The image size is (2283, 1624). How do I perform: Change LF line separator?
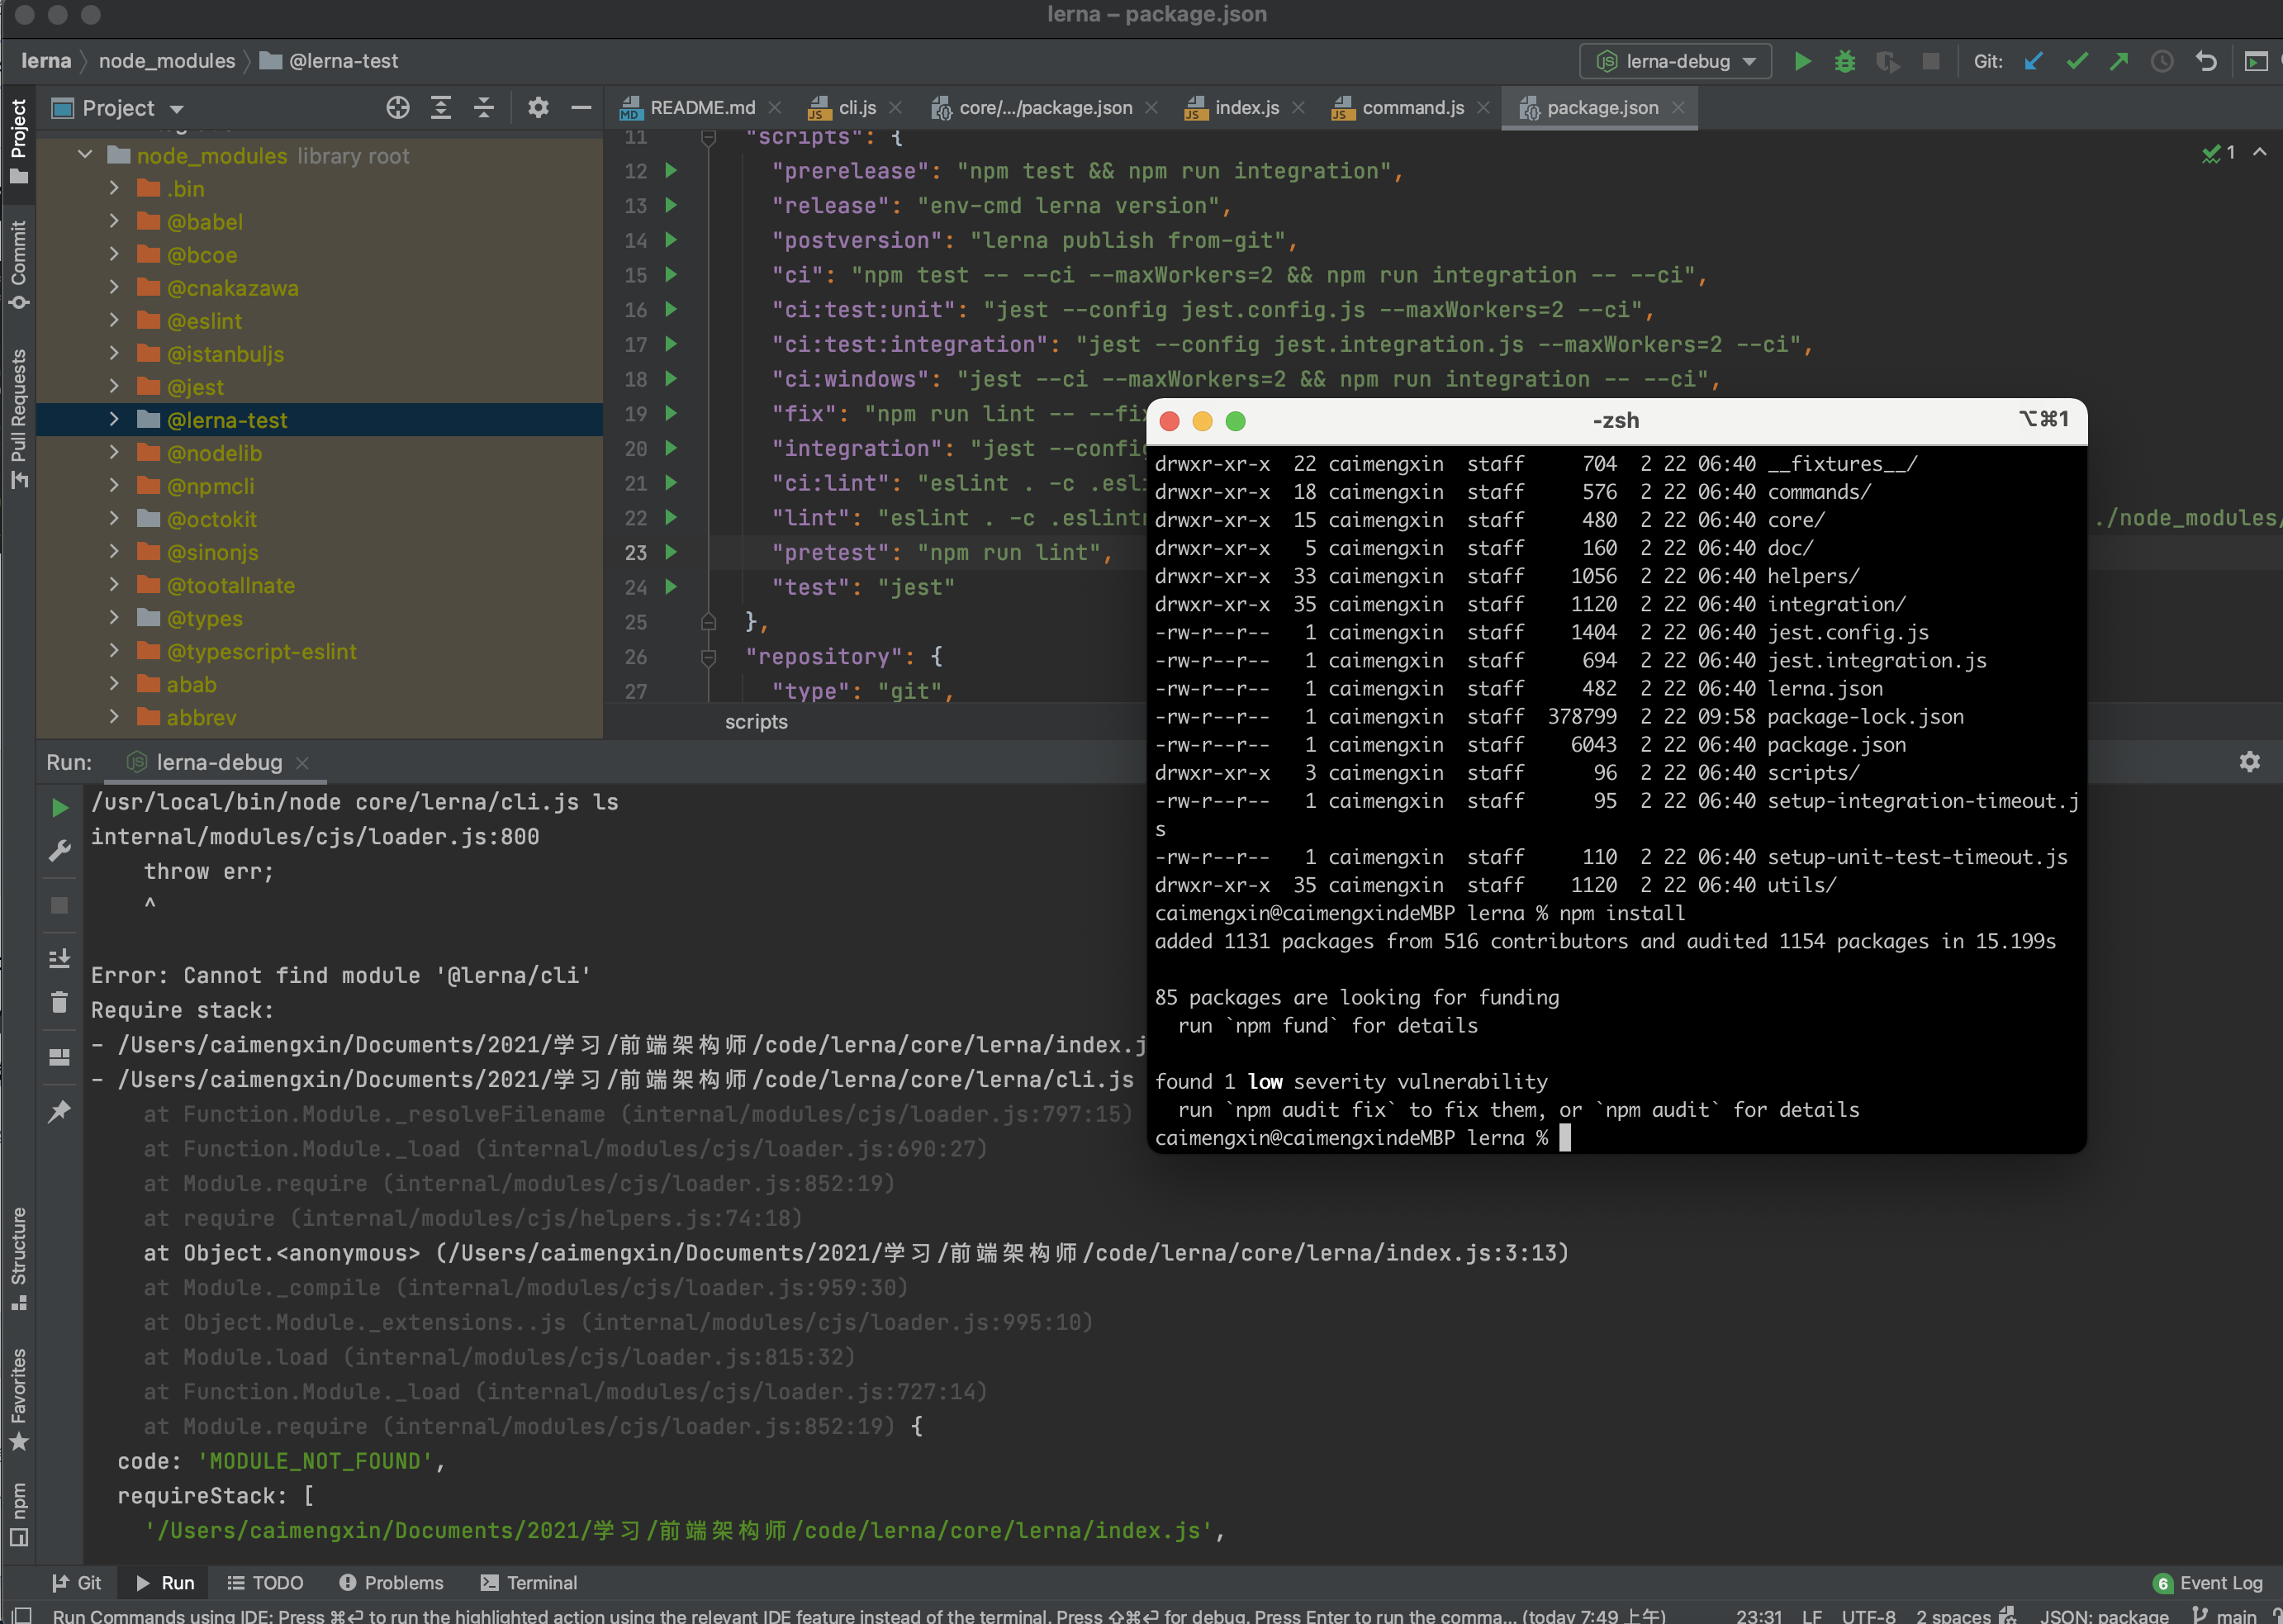pyautogui.click(x=1812, y=1615)
